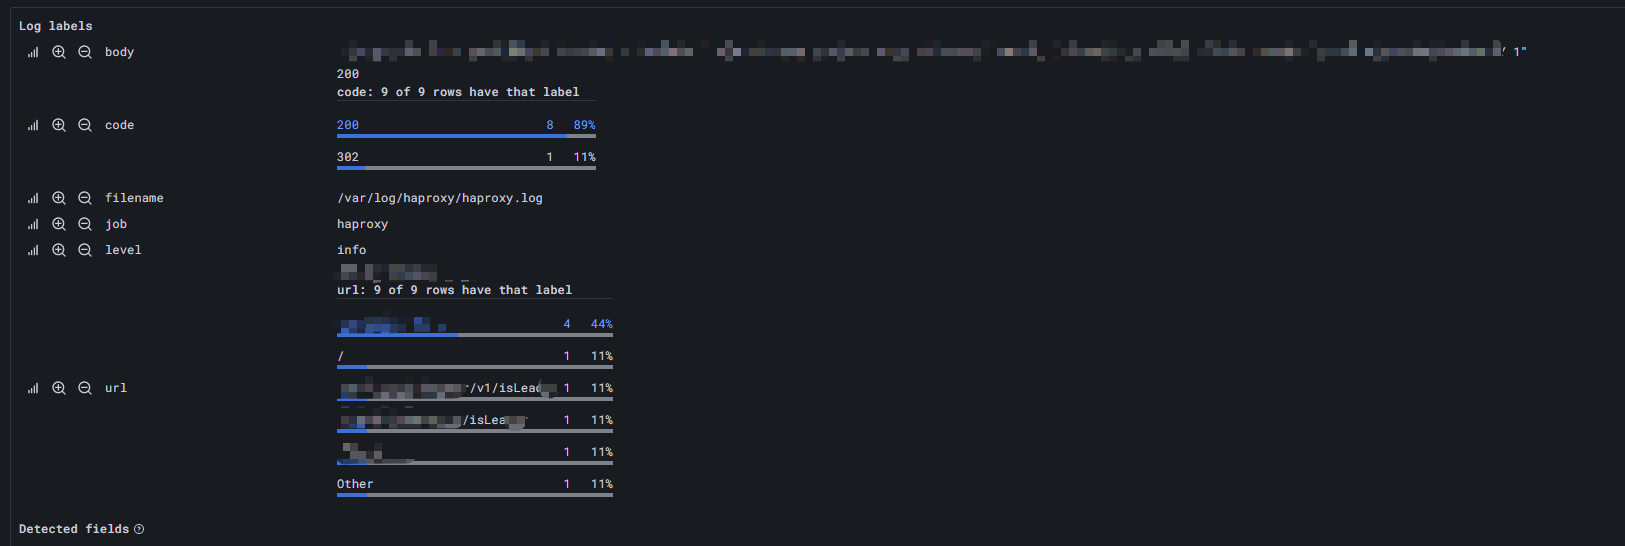The height and width of the screenshot is (546, 1625).
Task: Click the 'url: 9 of 9 rows' heading
Action: 454,290
